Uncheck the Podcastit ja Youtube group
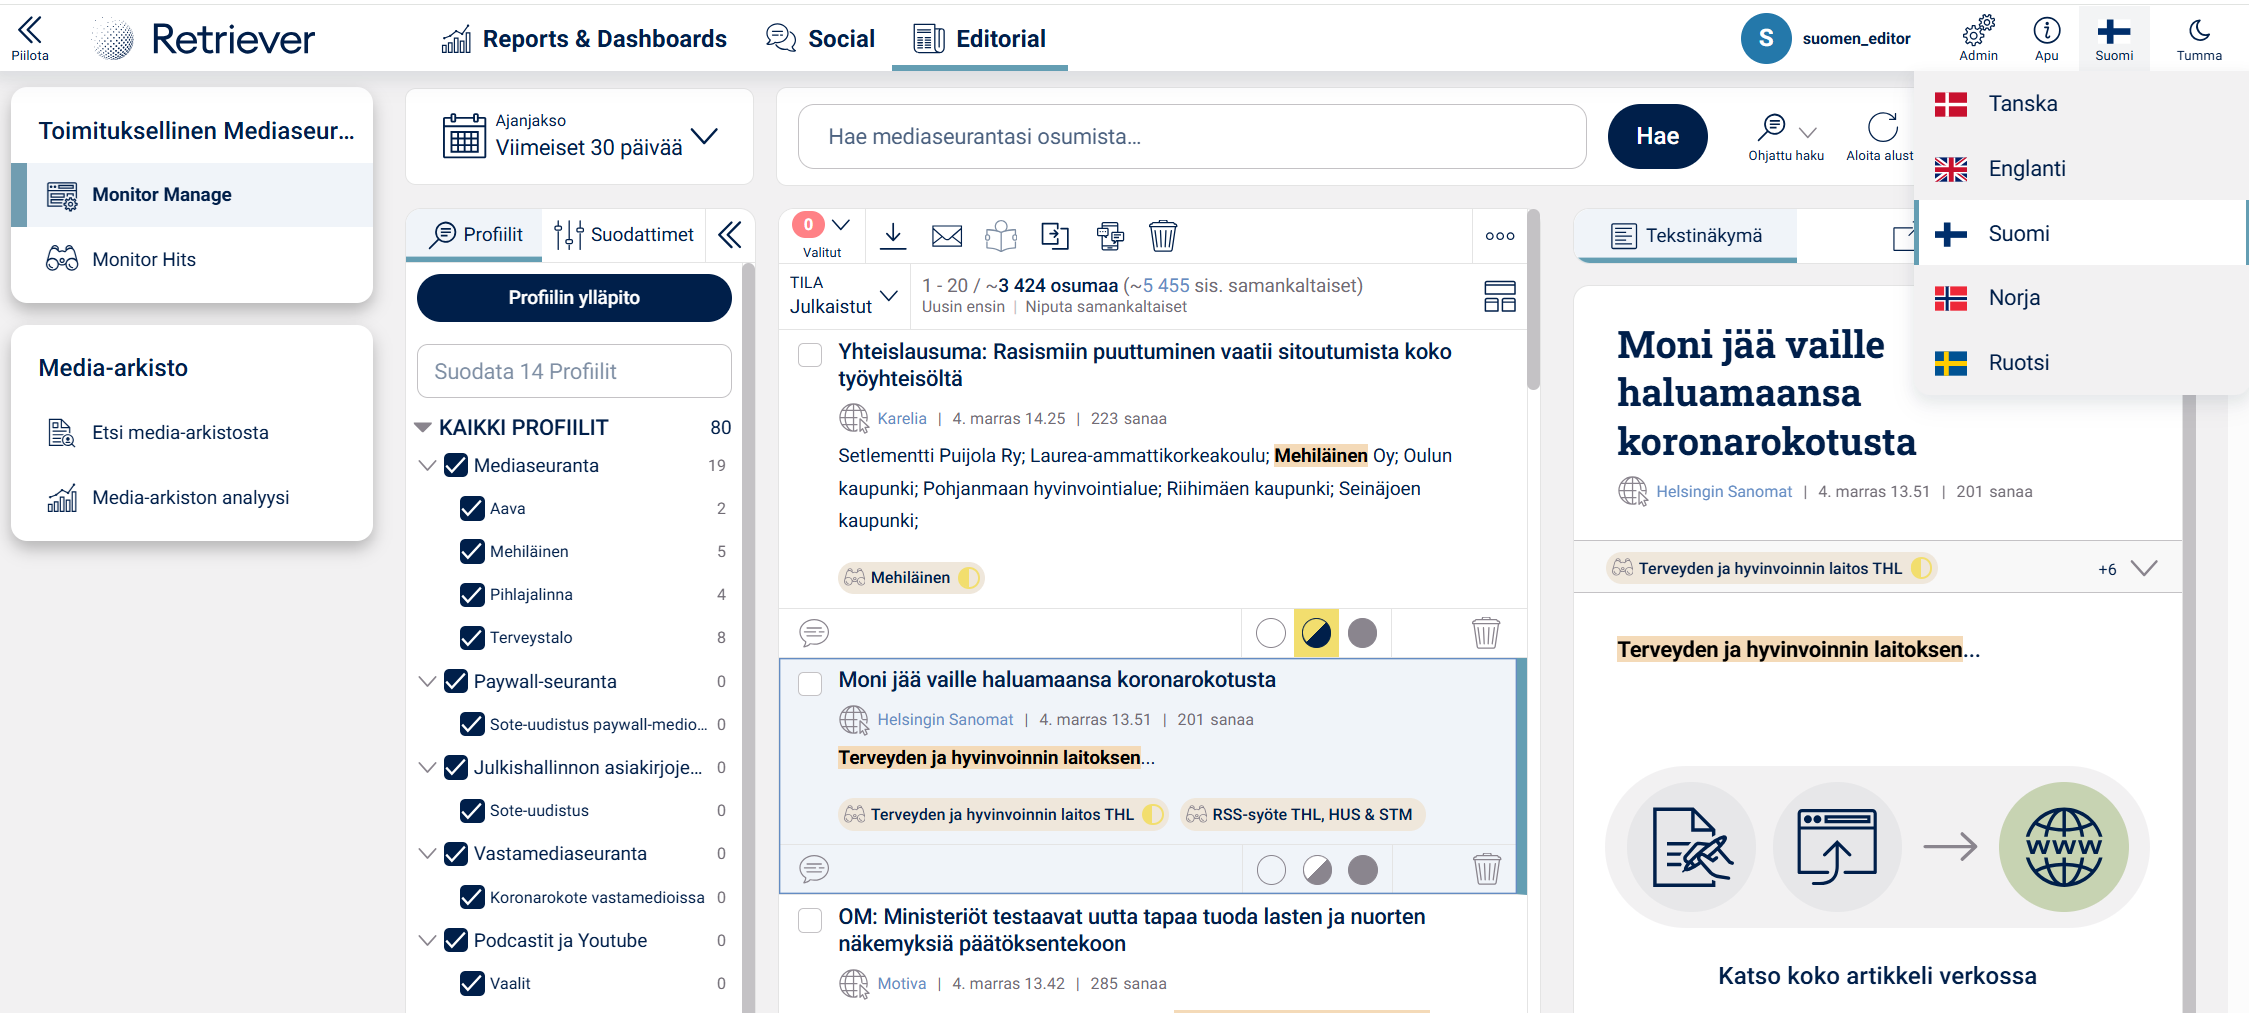Screen dimensions: 2249x1013 (456, 940)
